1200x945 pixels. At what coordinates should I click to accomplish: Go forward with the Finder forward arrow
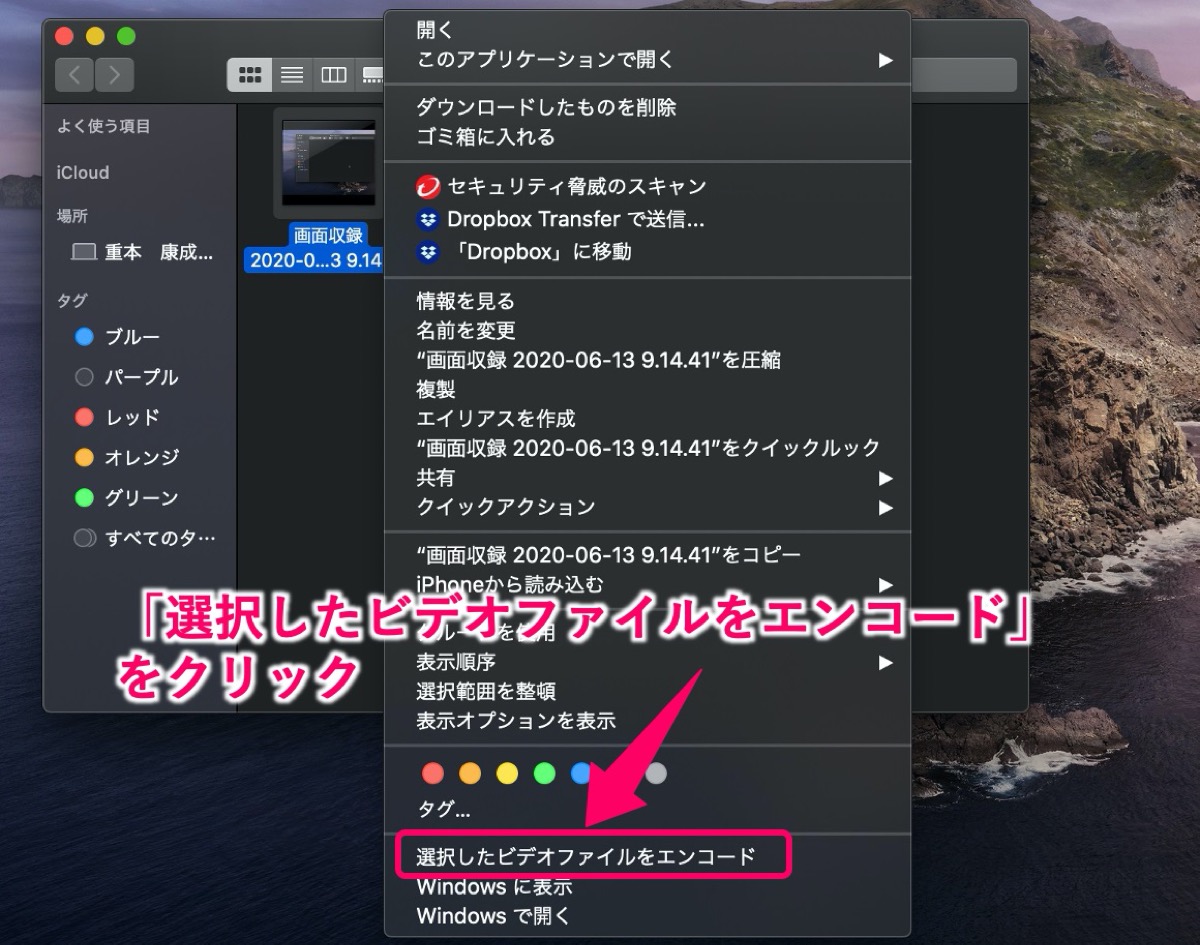(x=114, y=75)
